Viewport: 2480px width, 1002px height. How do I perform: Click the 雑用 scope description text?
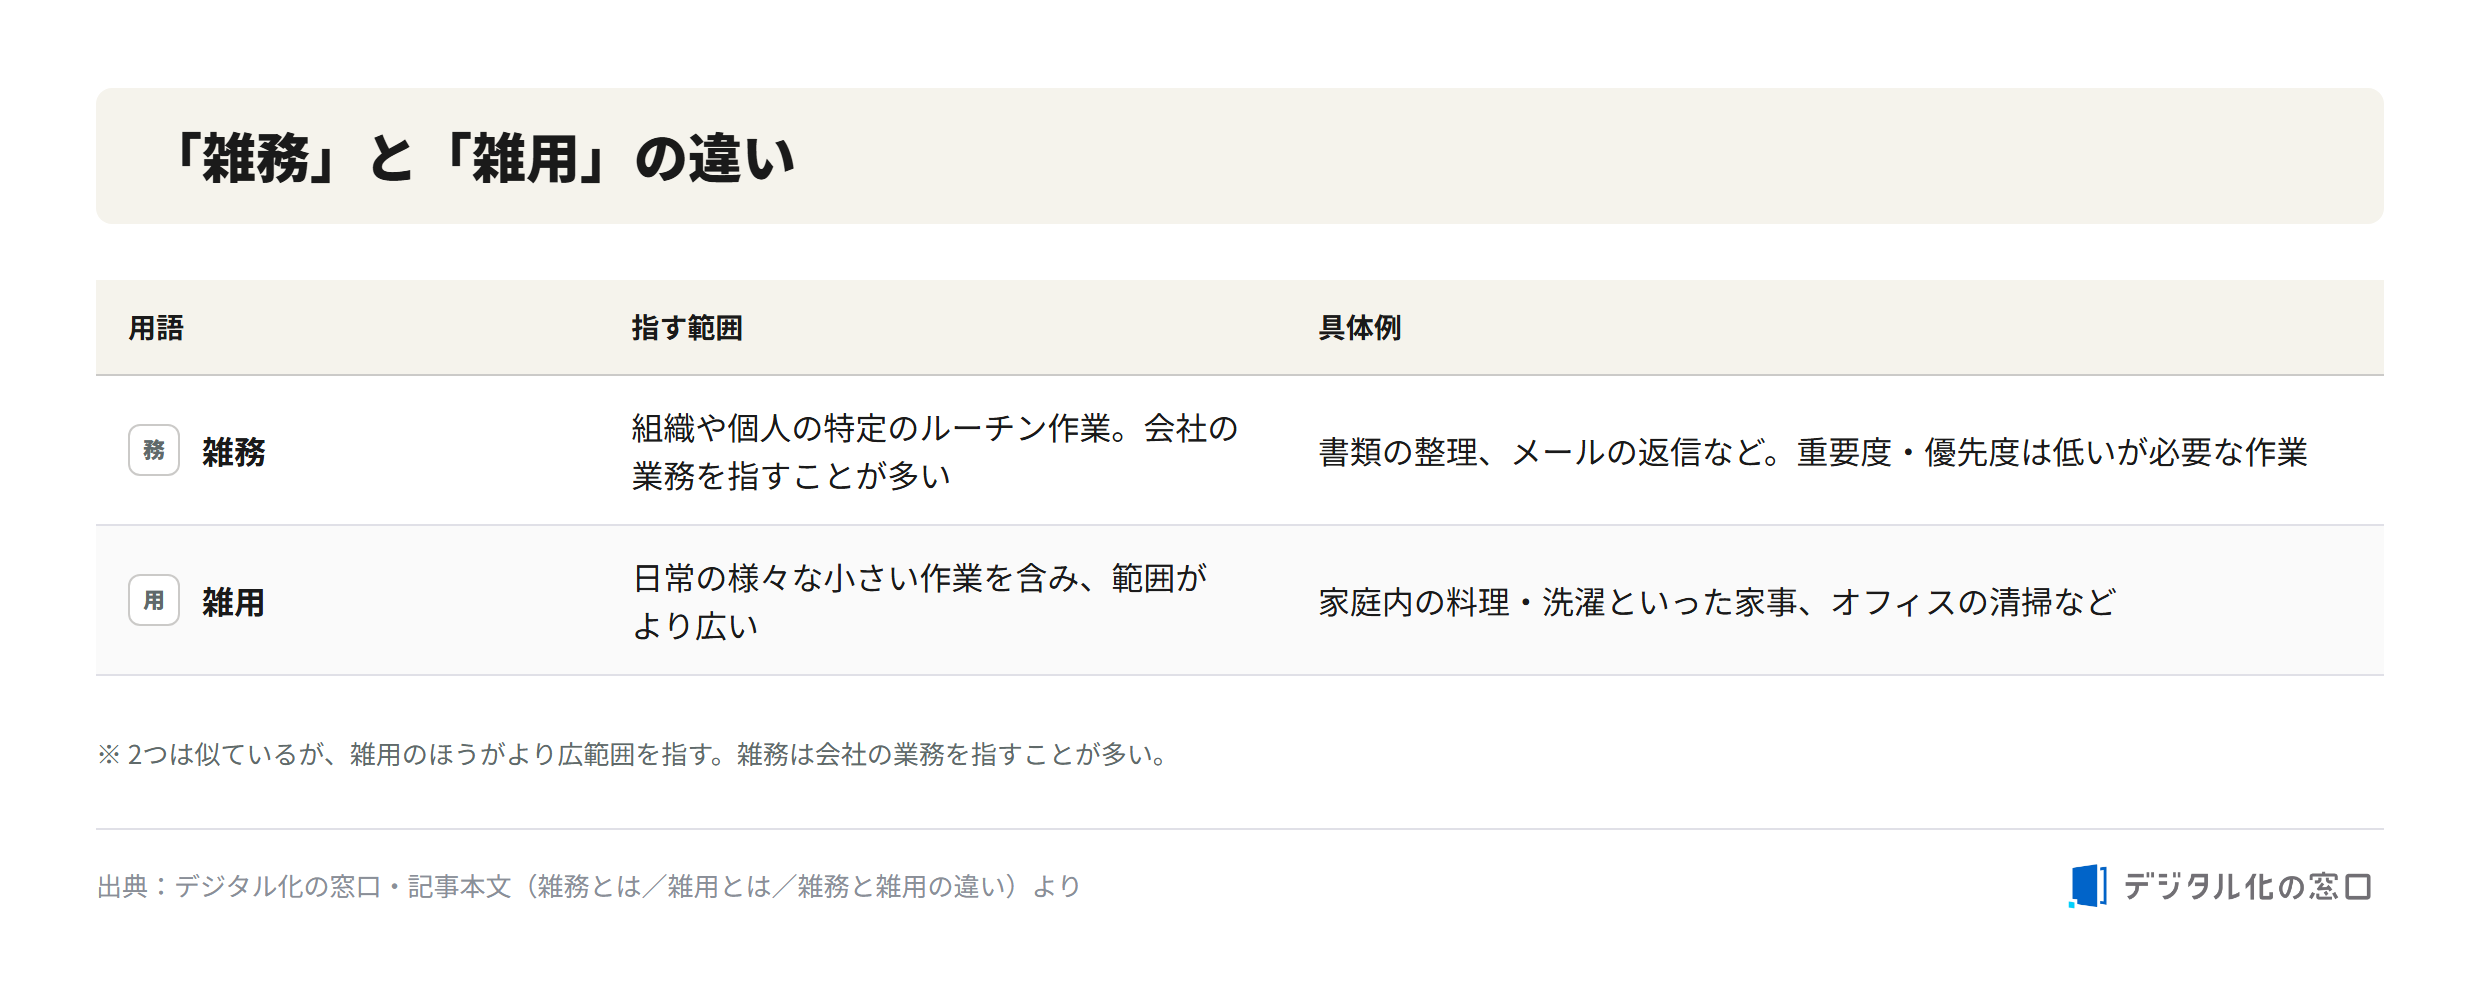pos(920,602)
